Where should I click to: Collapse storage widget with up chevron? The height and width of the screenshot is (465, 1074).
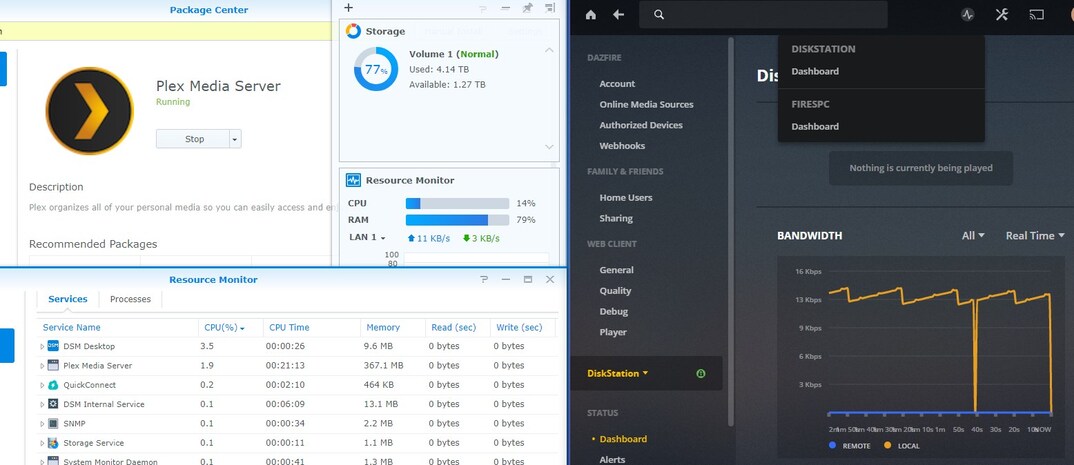click(549, 50)
